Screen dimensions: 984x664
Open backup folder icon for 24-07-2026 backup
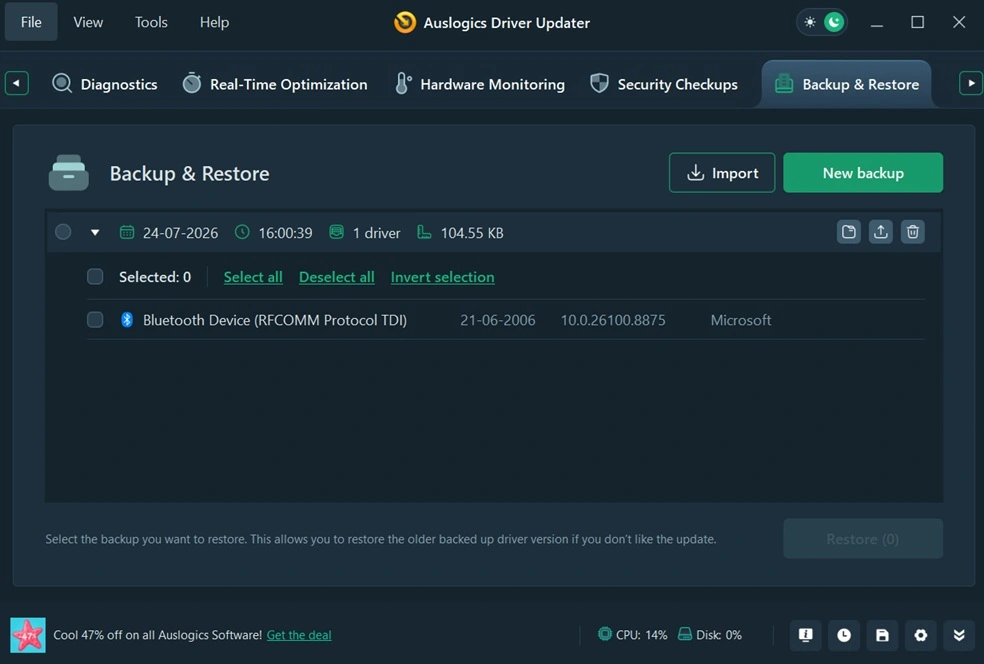tap(848, 232)
